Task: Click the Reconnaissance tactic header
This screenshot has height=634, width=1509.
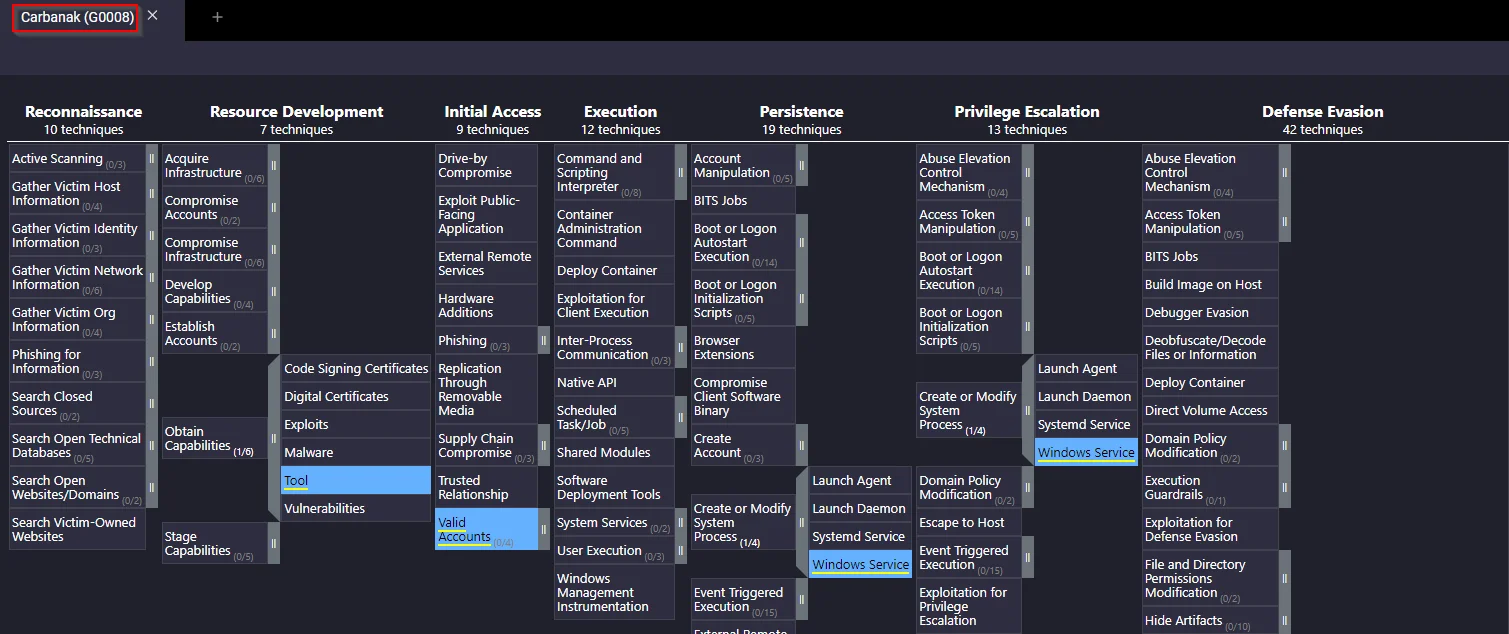Action: pyautogui.click(x=83, y=112)
